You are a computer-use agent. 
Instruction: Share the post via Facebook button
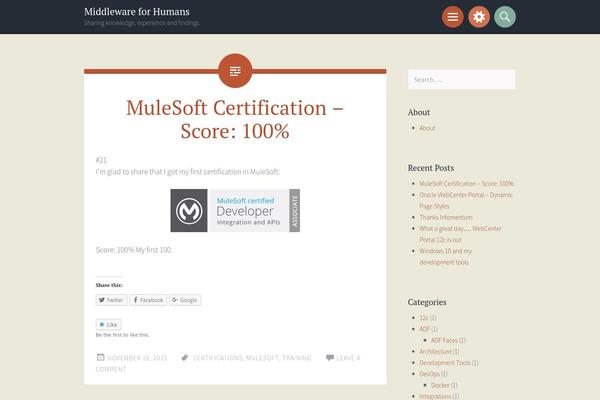(148, 300)
